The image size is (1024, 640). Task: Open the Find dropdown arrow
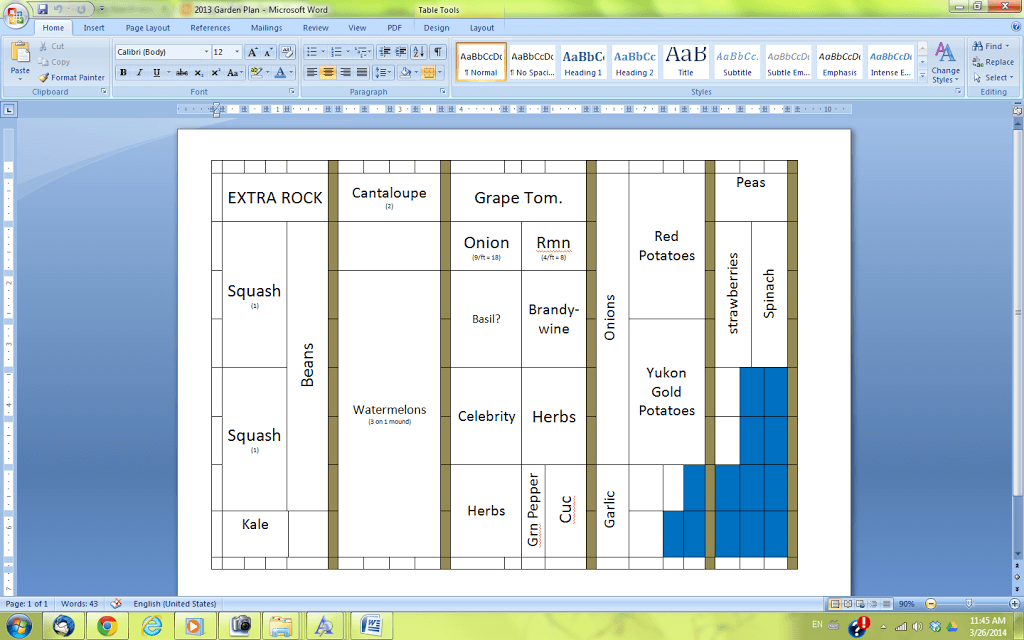point(1006,46)
